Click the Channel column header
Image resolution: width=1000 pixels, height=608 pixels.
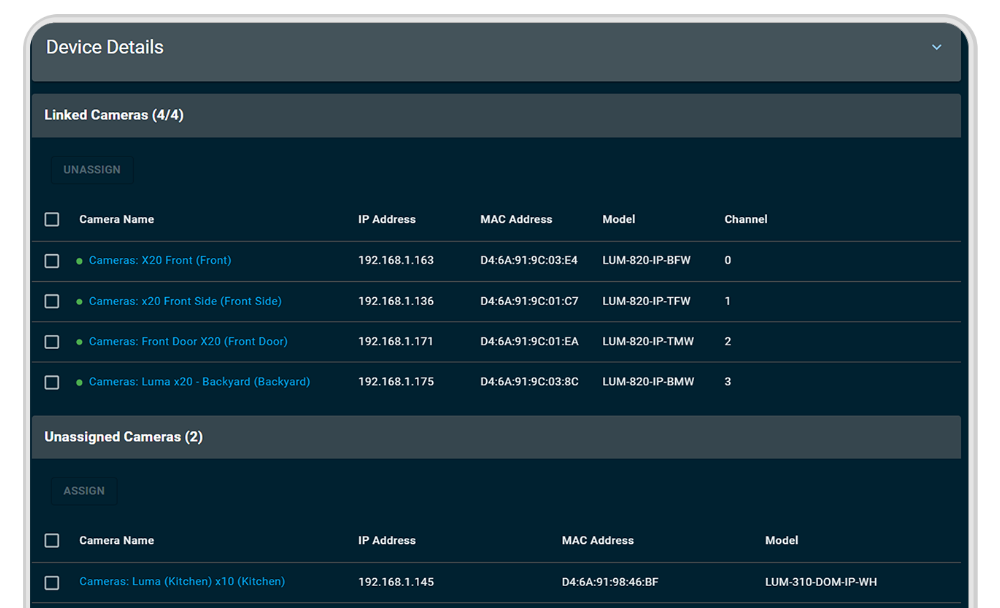click(745, 220)
